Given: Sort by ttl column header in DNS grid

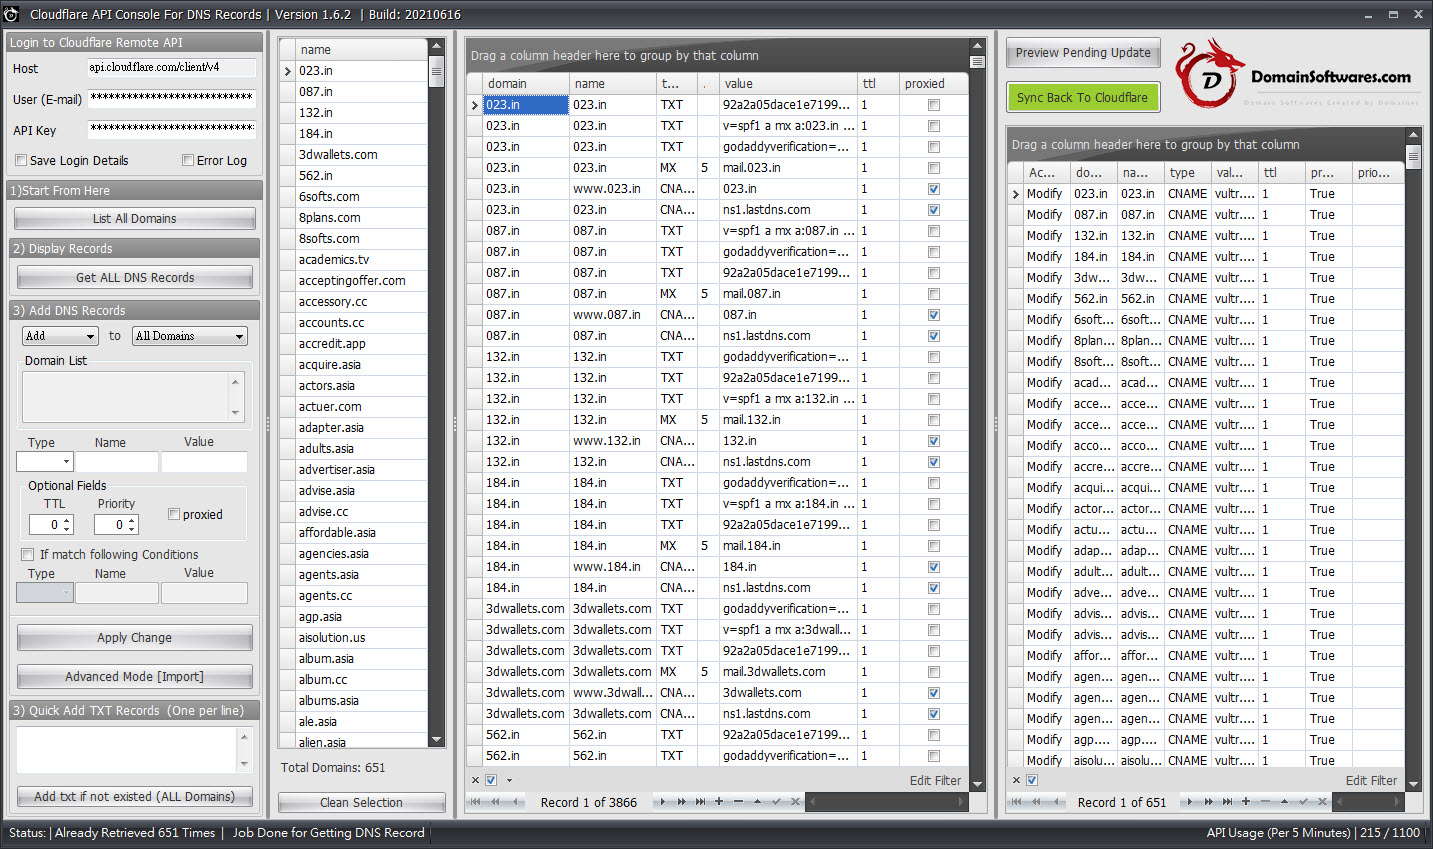Looking at the screenshot, I should pos(879,84).
